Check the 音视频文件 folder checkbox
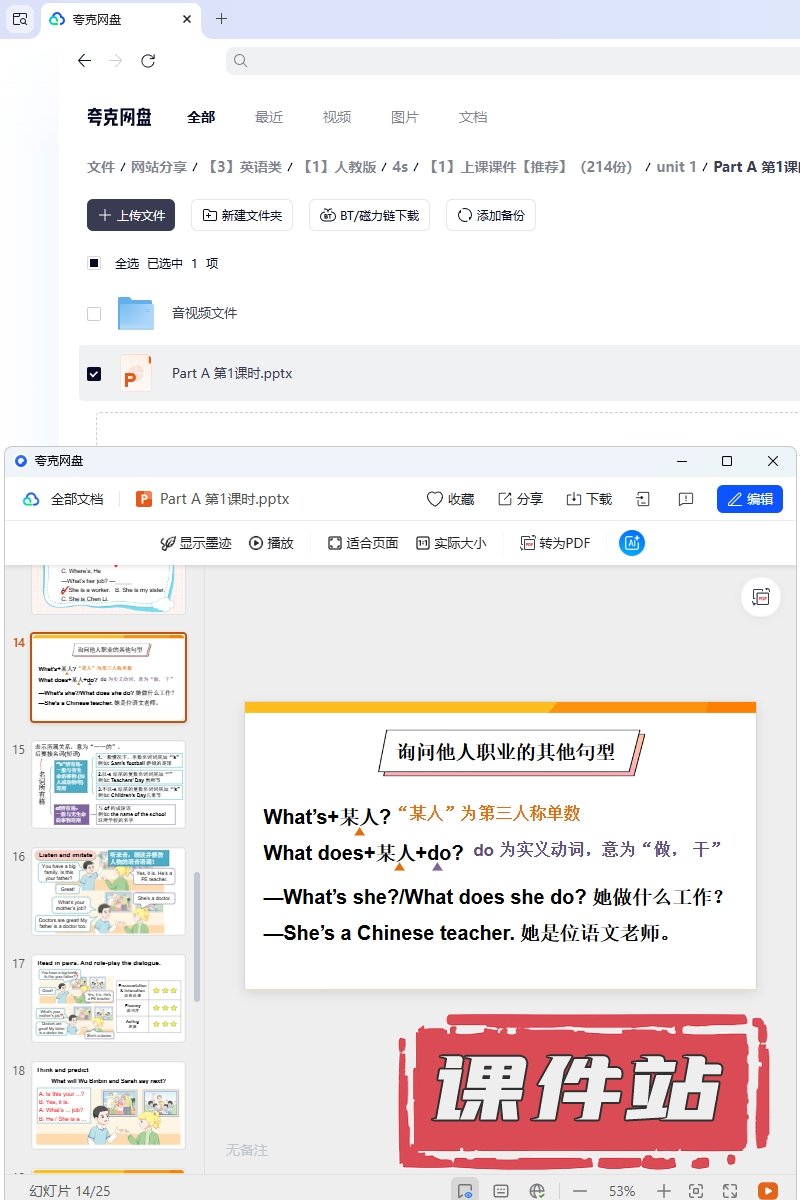 [94, 313]
